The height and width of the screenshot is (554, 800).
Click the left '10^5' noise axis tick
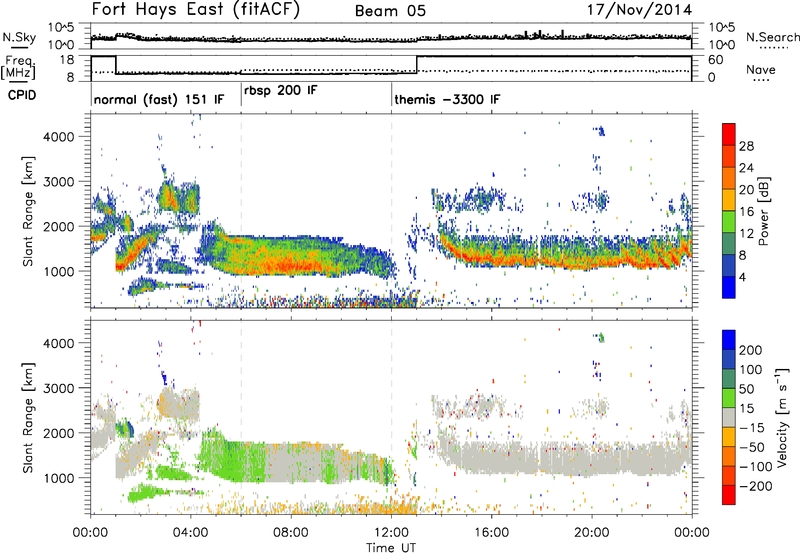[61, 27]
